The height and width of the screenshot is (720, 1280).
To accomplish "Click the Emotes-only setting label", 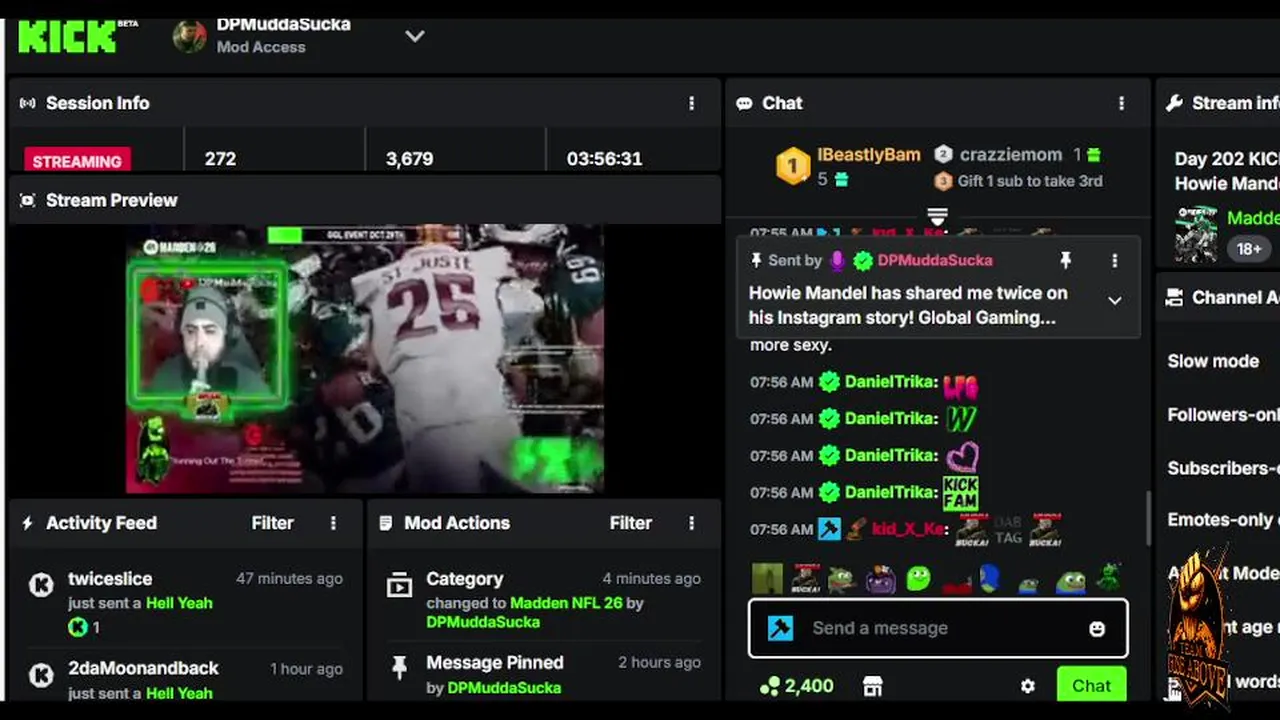I will pos(1222,520).
